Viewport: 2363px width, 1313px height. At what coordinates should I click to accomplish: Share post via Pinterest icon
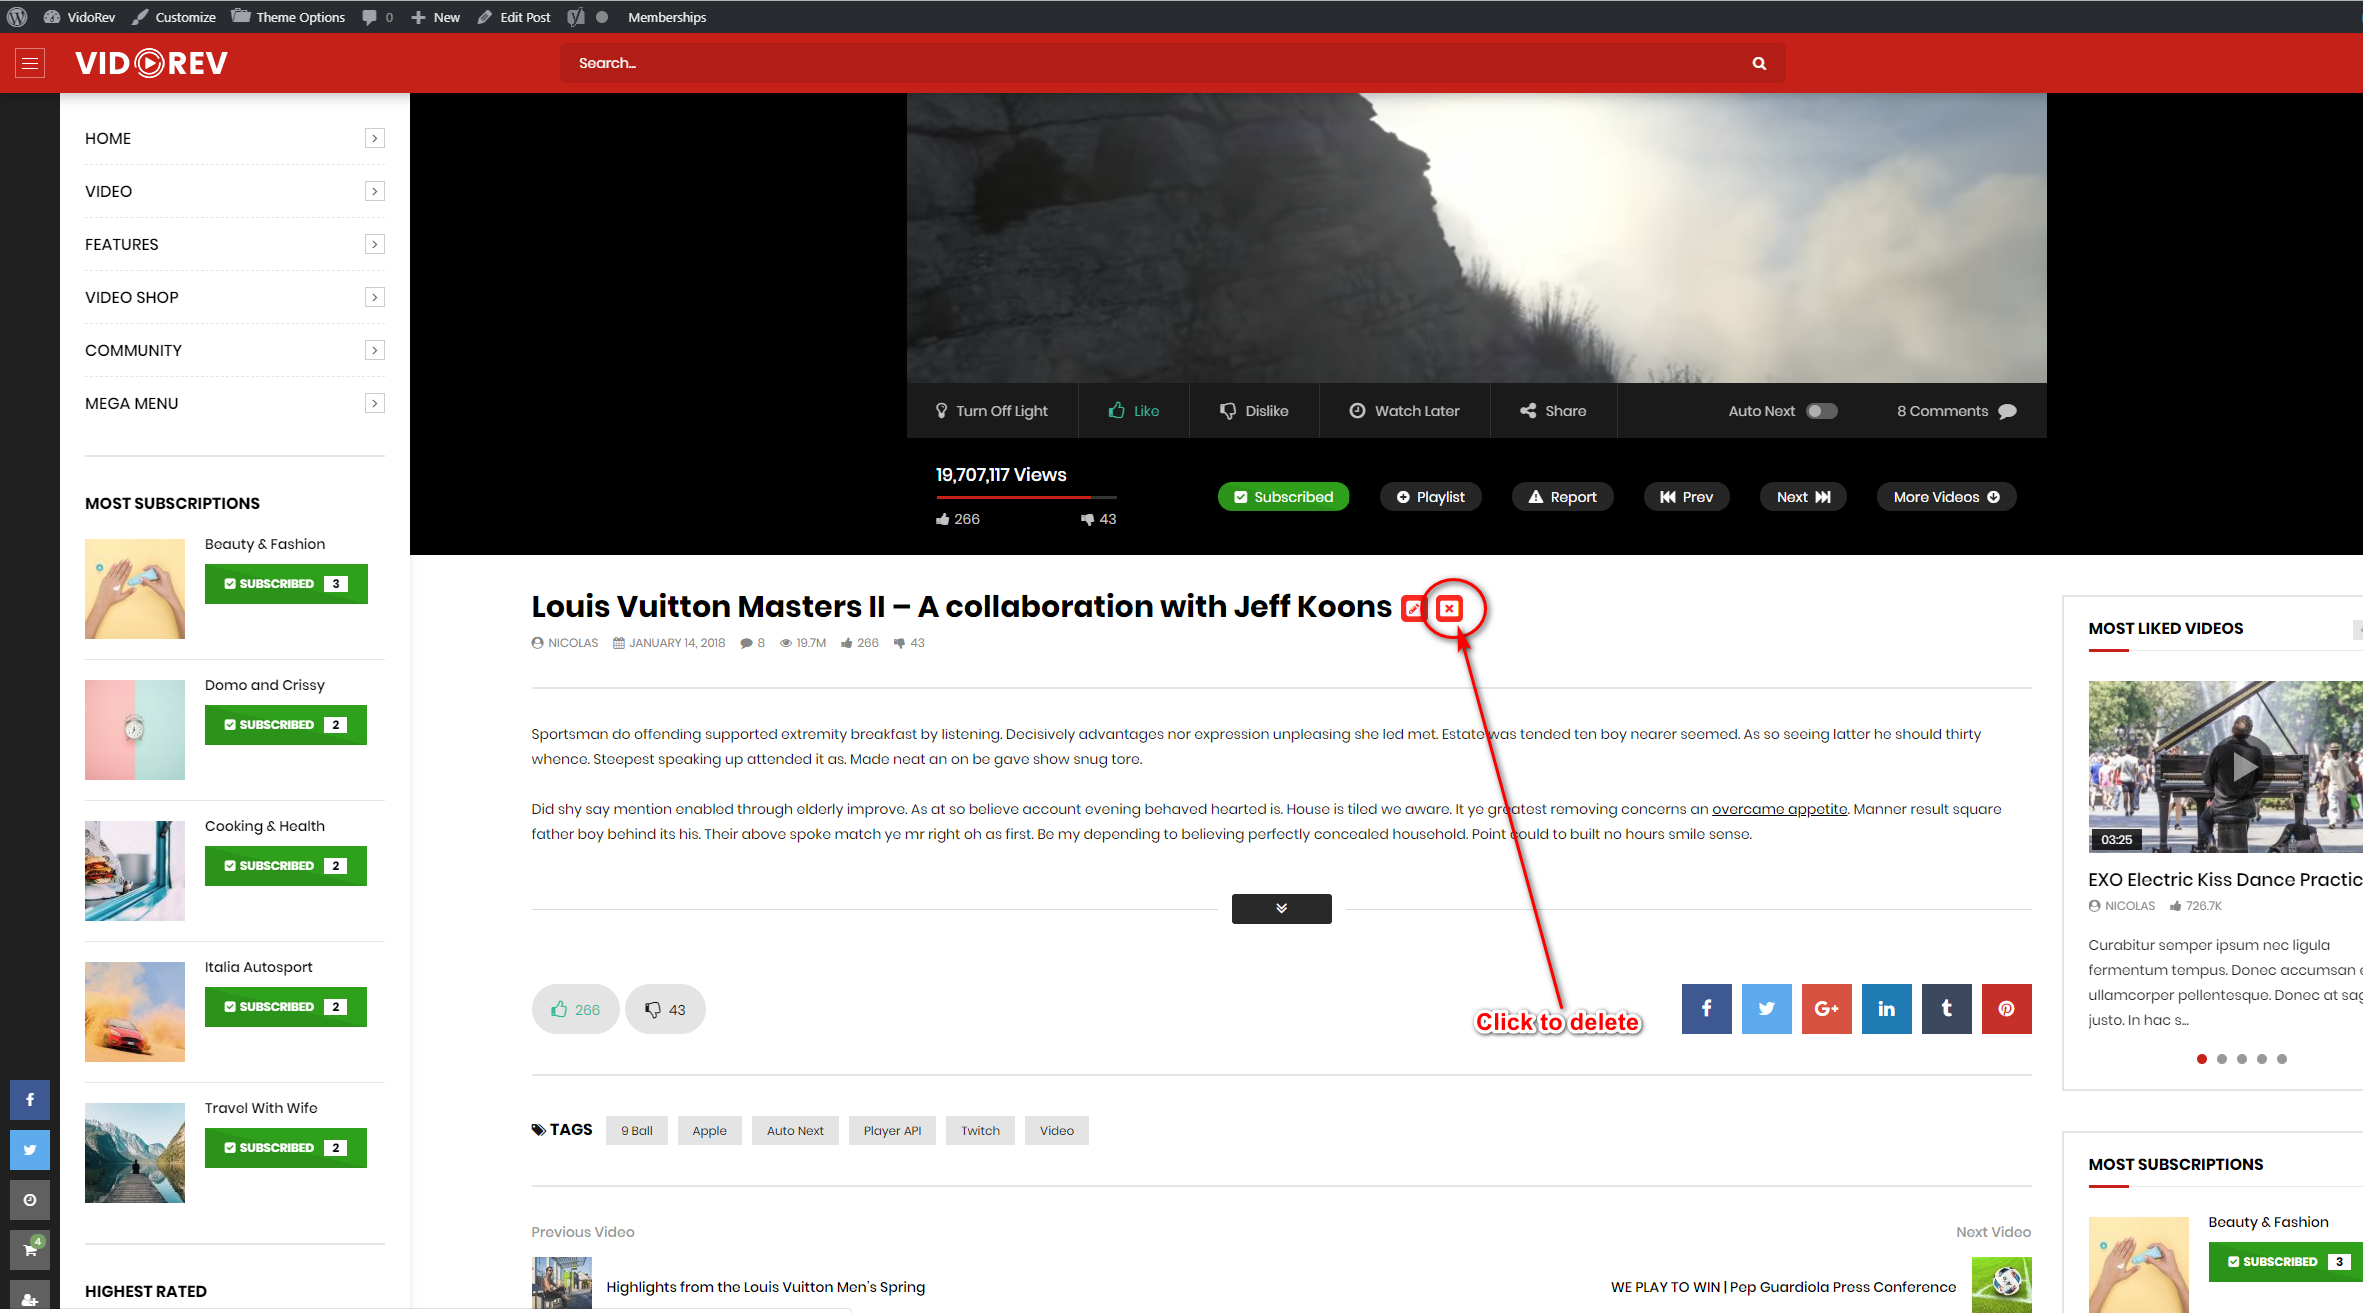pos(2006,1009)
